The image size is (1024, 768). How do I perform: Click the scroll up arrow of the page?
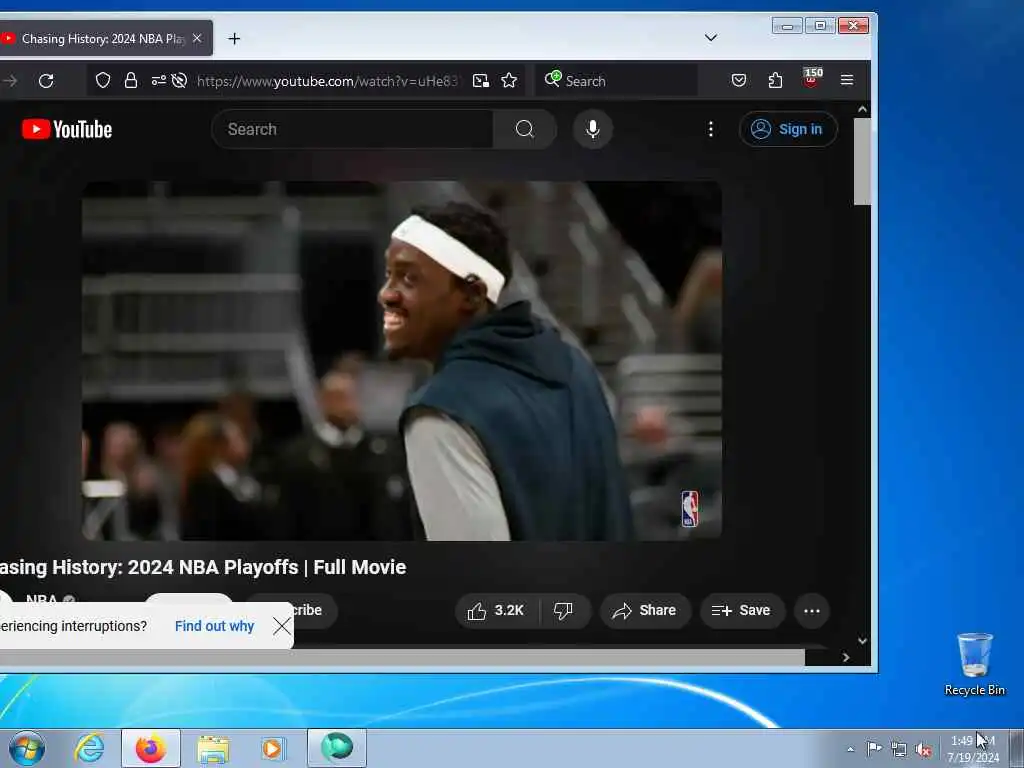pos(862,110)
